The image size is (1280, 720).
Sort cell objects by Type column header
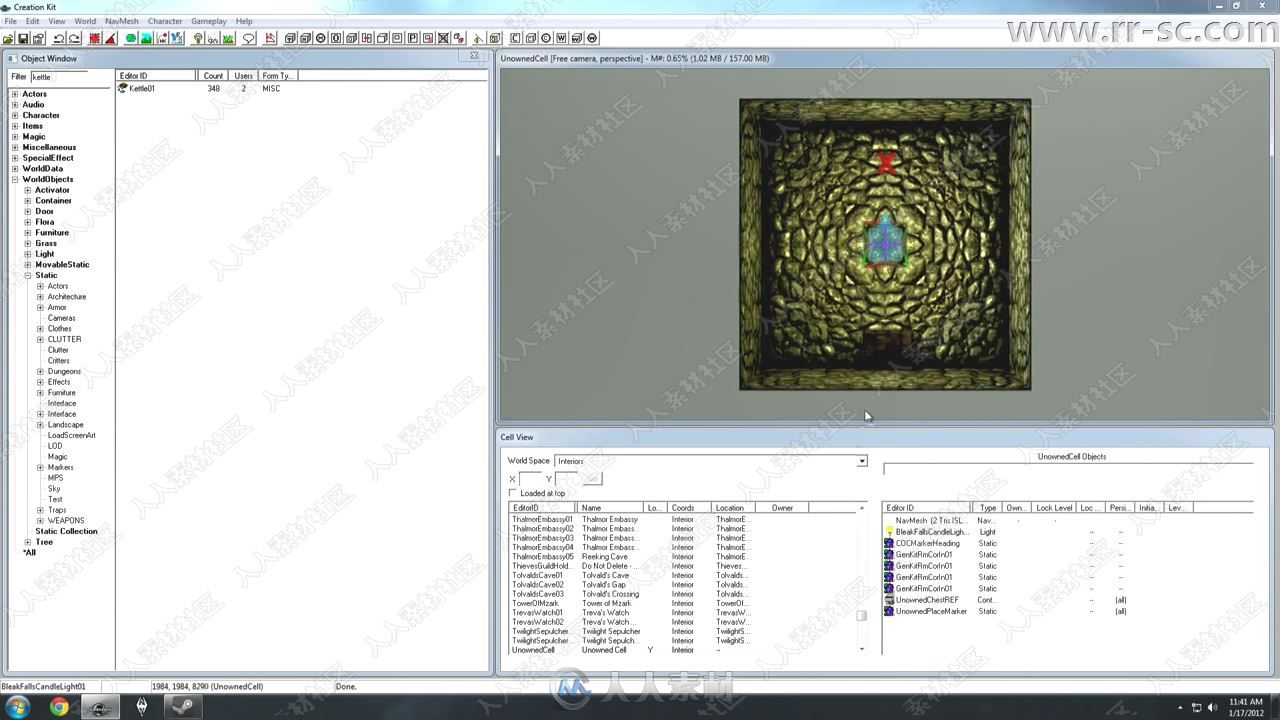click(988, 508)
